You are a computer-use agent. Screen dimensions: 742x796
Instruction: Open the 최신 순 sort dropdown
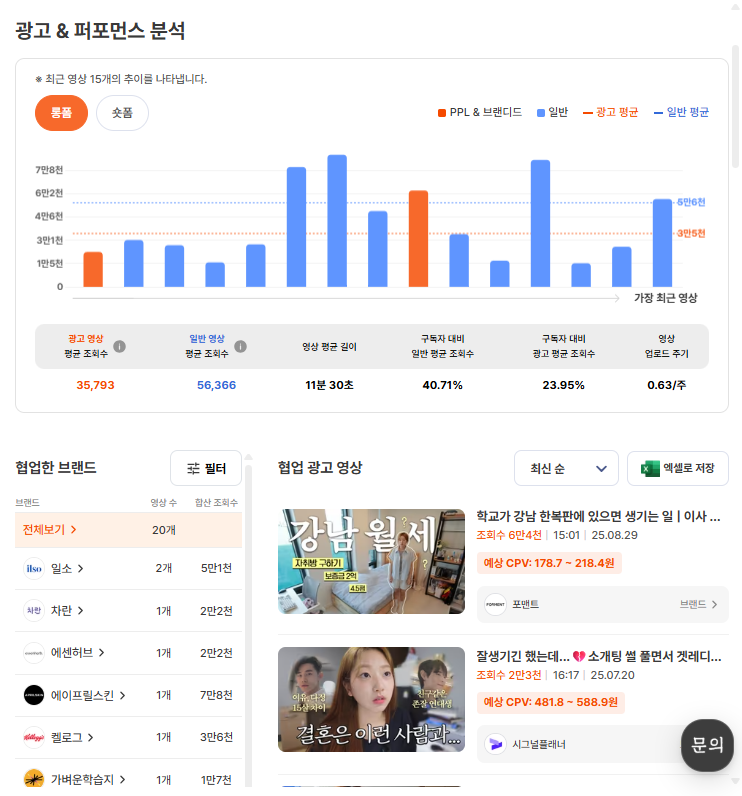566,468
